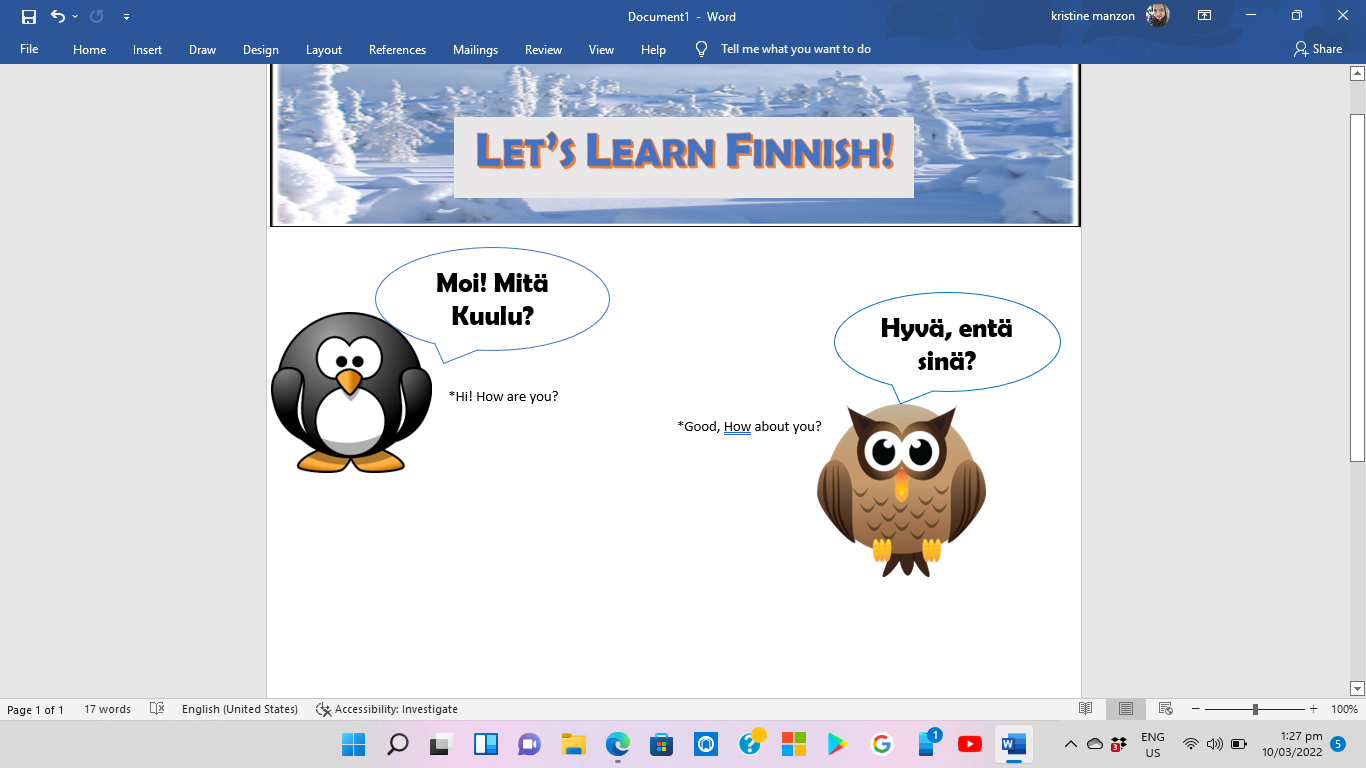Click the zoom out minus button
1366x768 pixels.
1194,709
